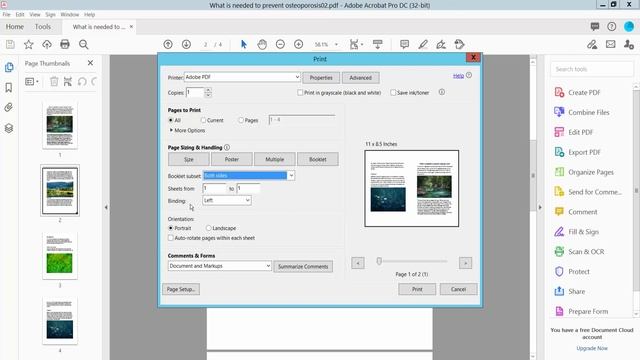Viewport: 640px width, 360px height.
Task: Open the Edit menu
Action: (20, 14)
